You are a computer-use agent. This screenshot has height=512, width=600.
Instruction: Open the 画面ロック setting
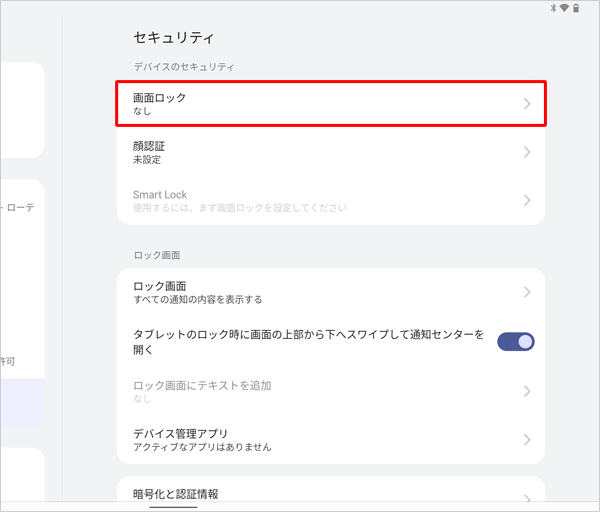331,103
